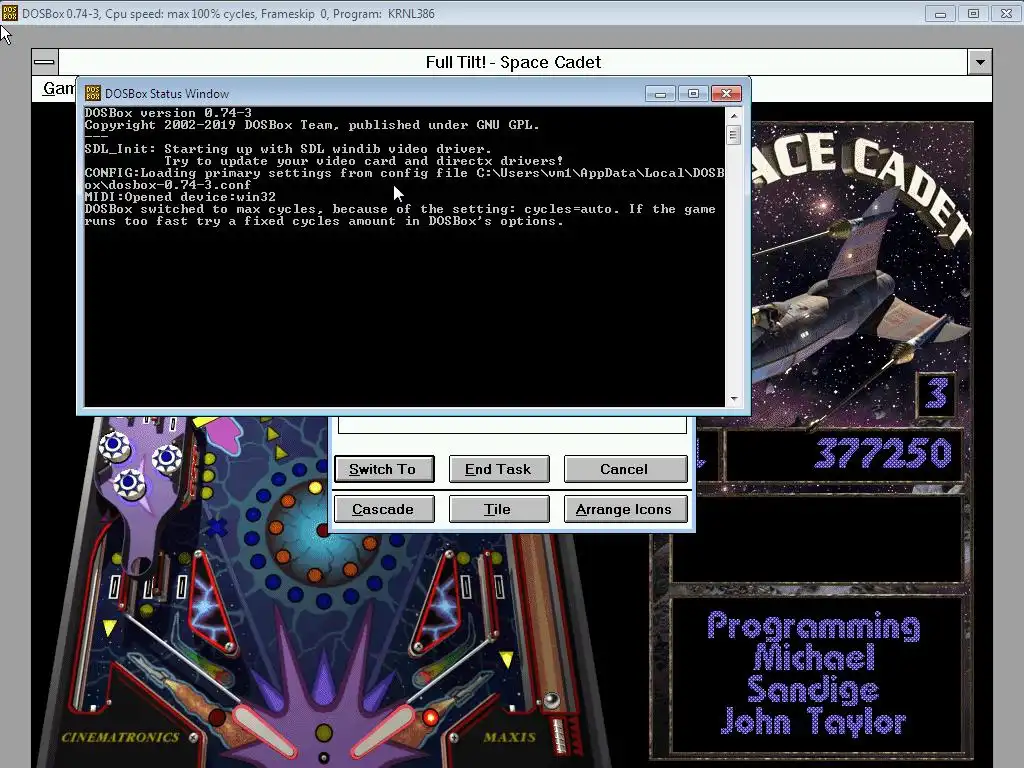Image resolution: width=1024 pixels, height=768 pixels.
Task: Click the Full Tilt! - Space Cadet title
Action: click(x=513, y=62)
